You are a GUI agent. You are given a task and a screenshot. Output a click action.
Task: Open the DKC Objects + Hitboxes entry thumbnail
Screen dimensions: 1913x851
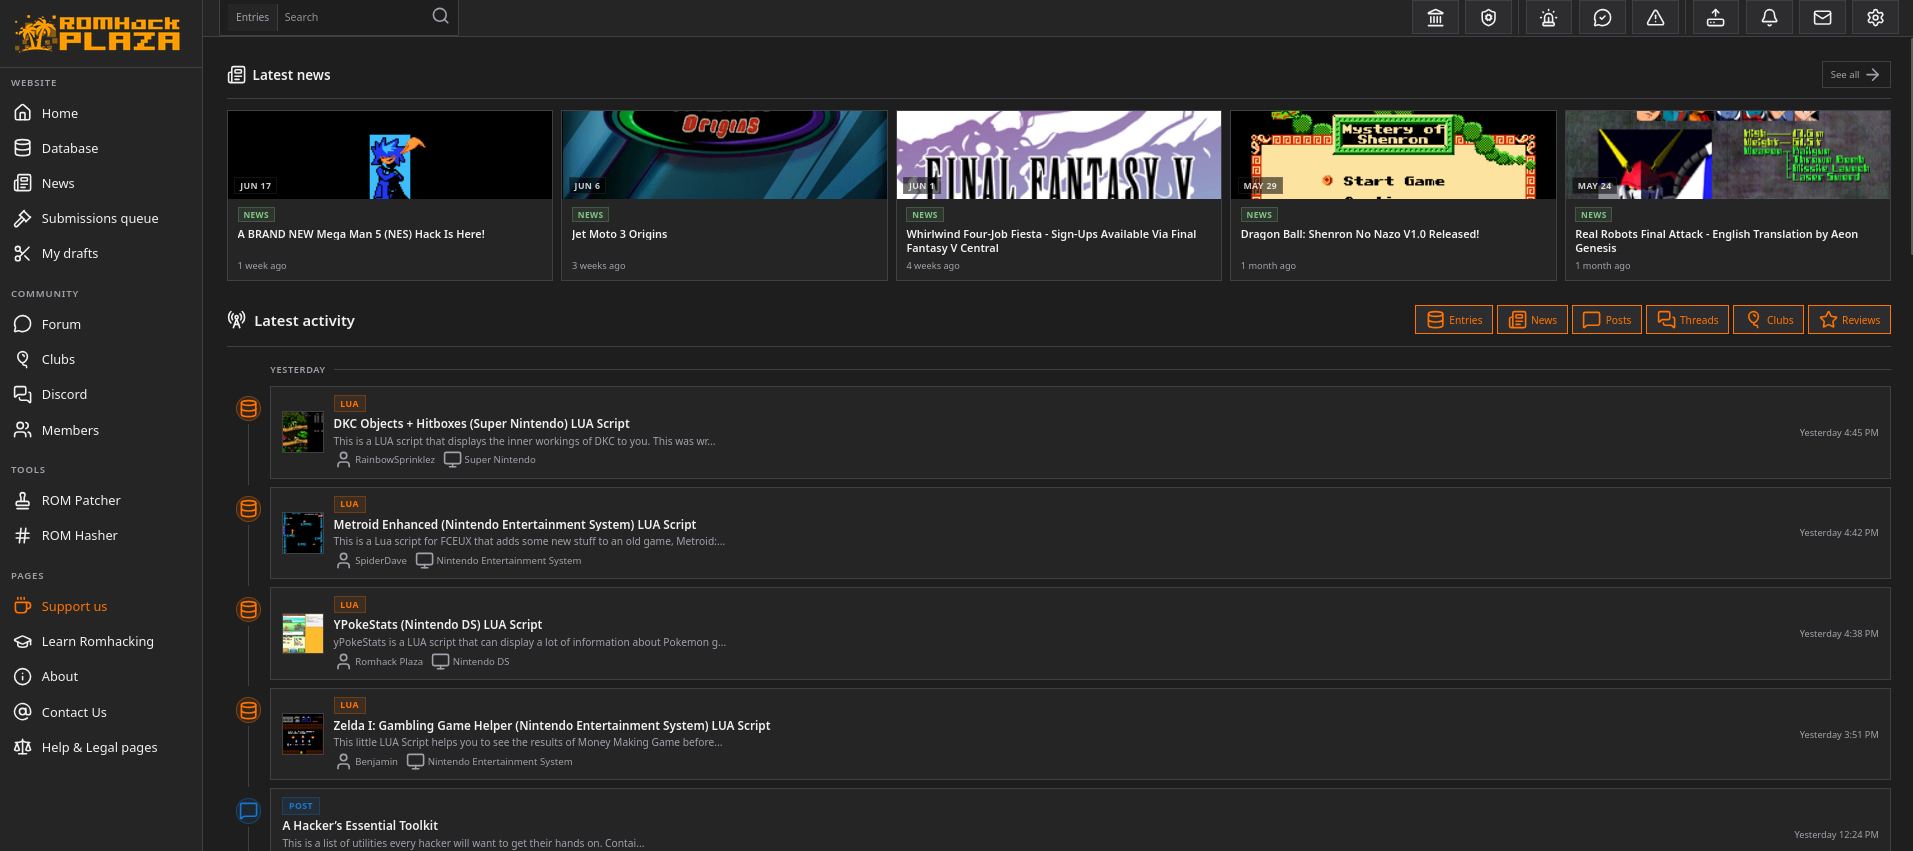pyautogui.click(x=302, y=432)
